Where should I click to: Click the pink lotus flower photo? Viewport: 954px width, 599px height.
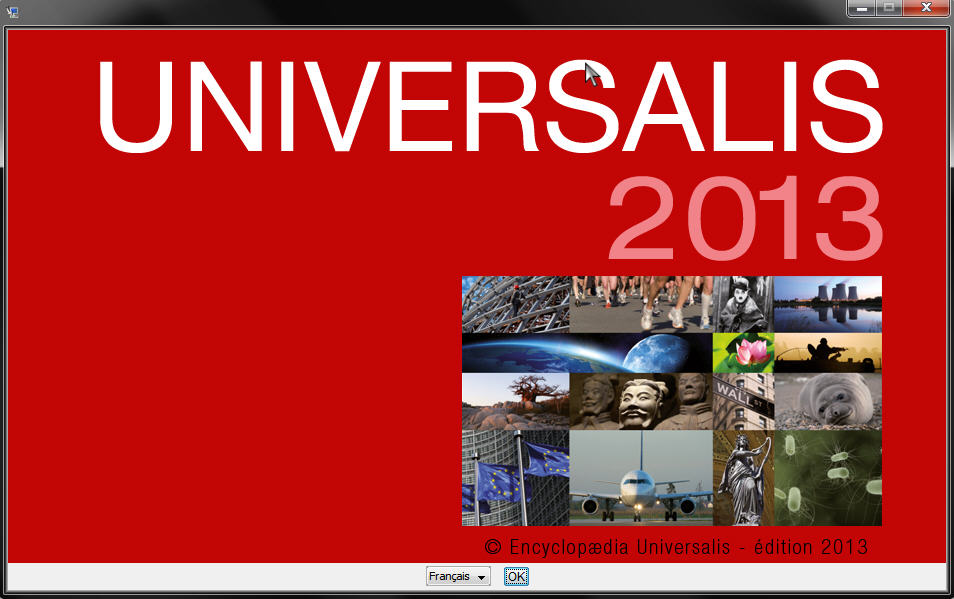tap(743, 353)
